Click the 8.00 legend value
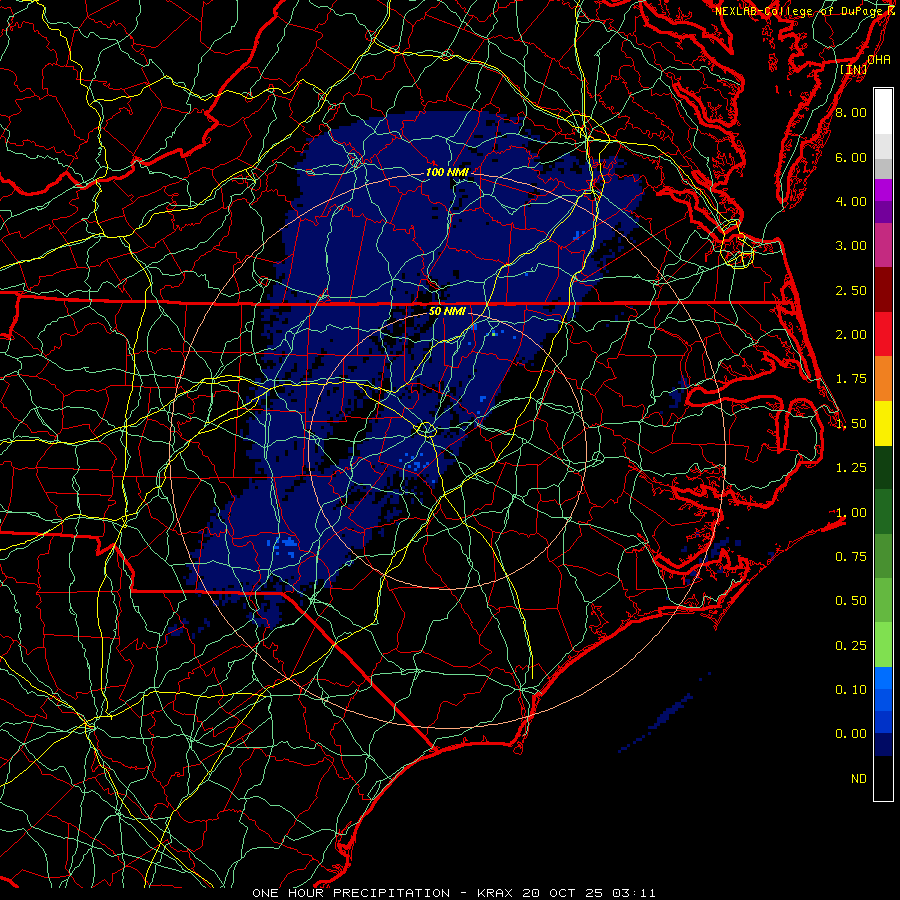The width and height of the screenshot is (900, 900). coord(851,112)
